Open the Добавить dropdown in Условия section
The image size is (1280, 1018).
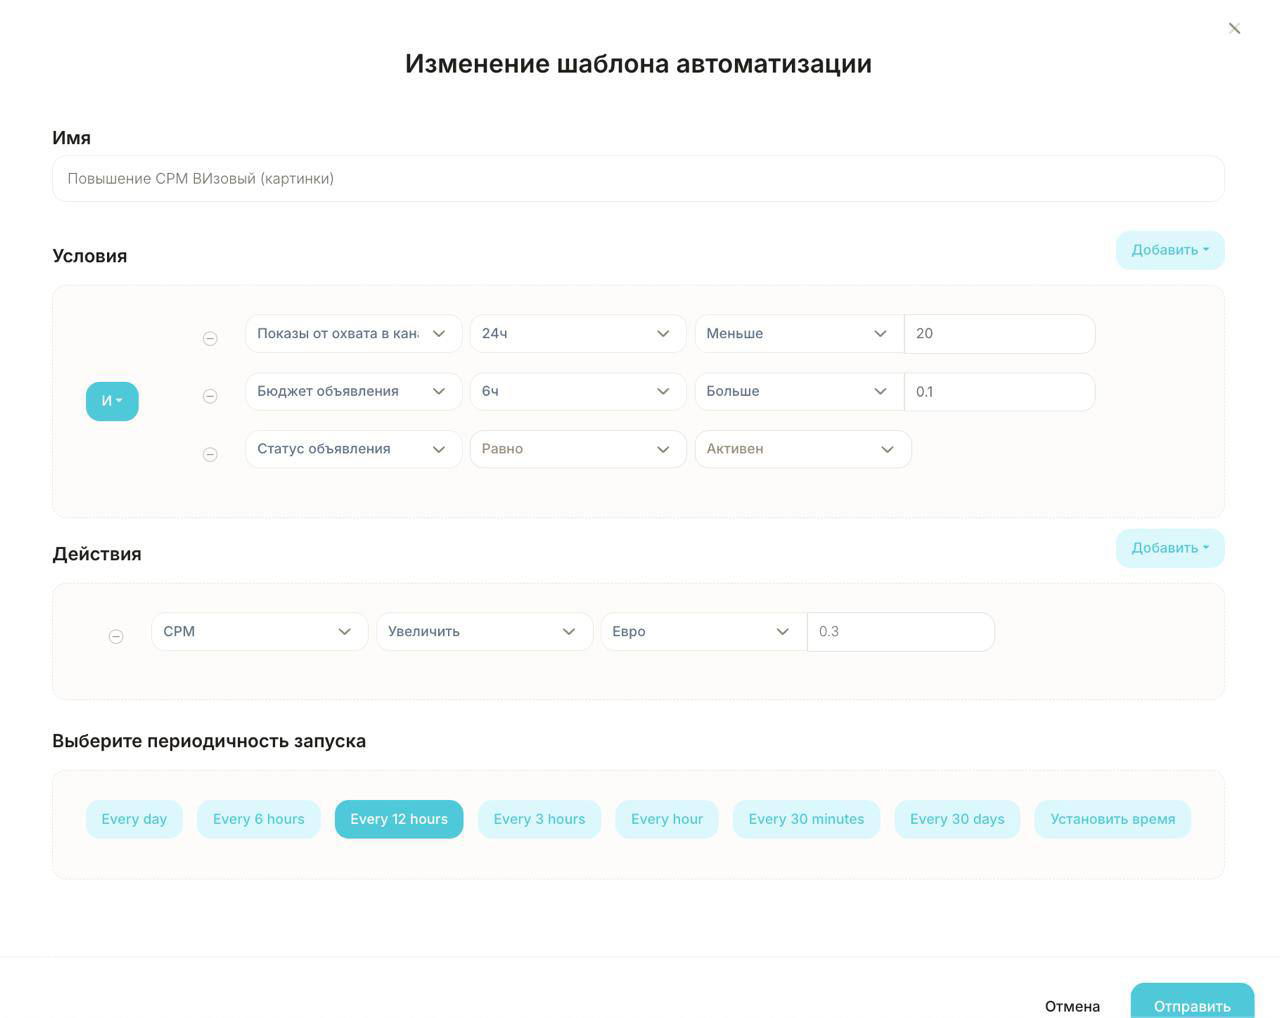1169,250
